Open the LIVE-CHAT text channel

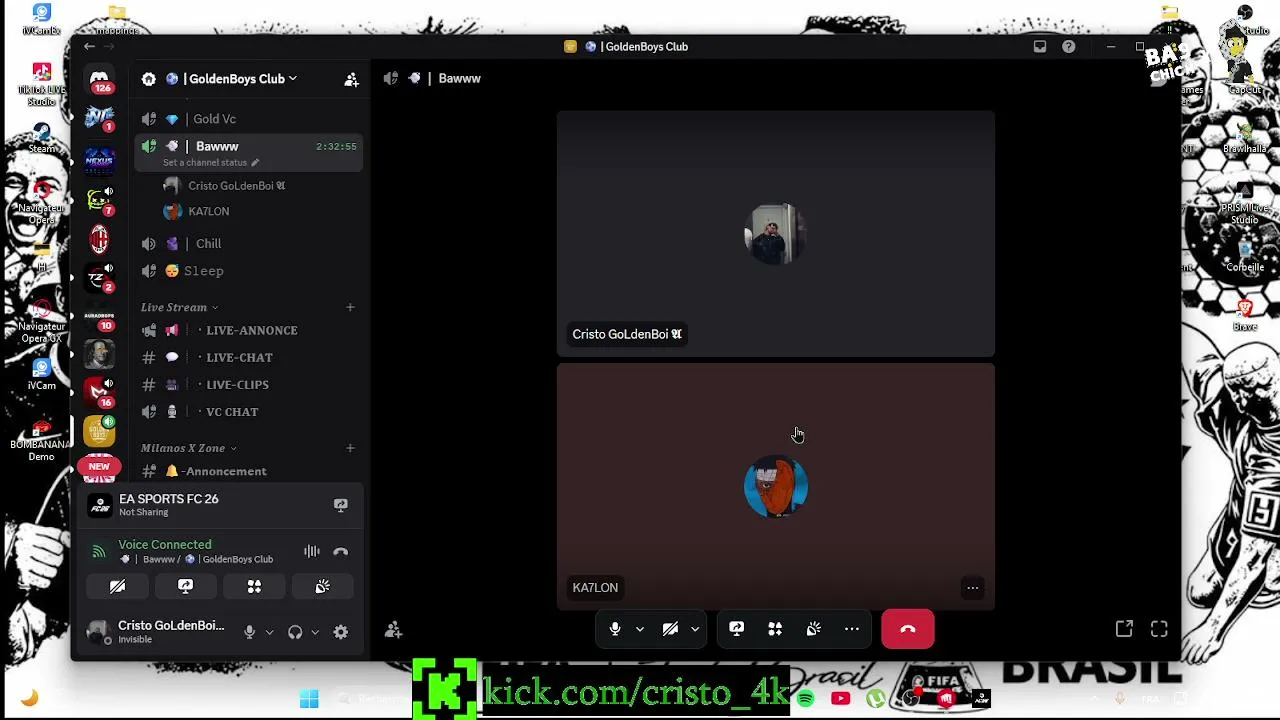click(x=249, y=357)
